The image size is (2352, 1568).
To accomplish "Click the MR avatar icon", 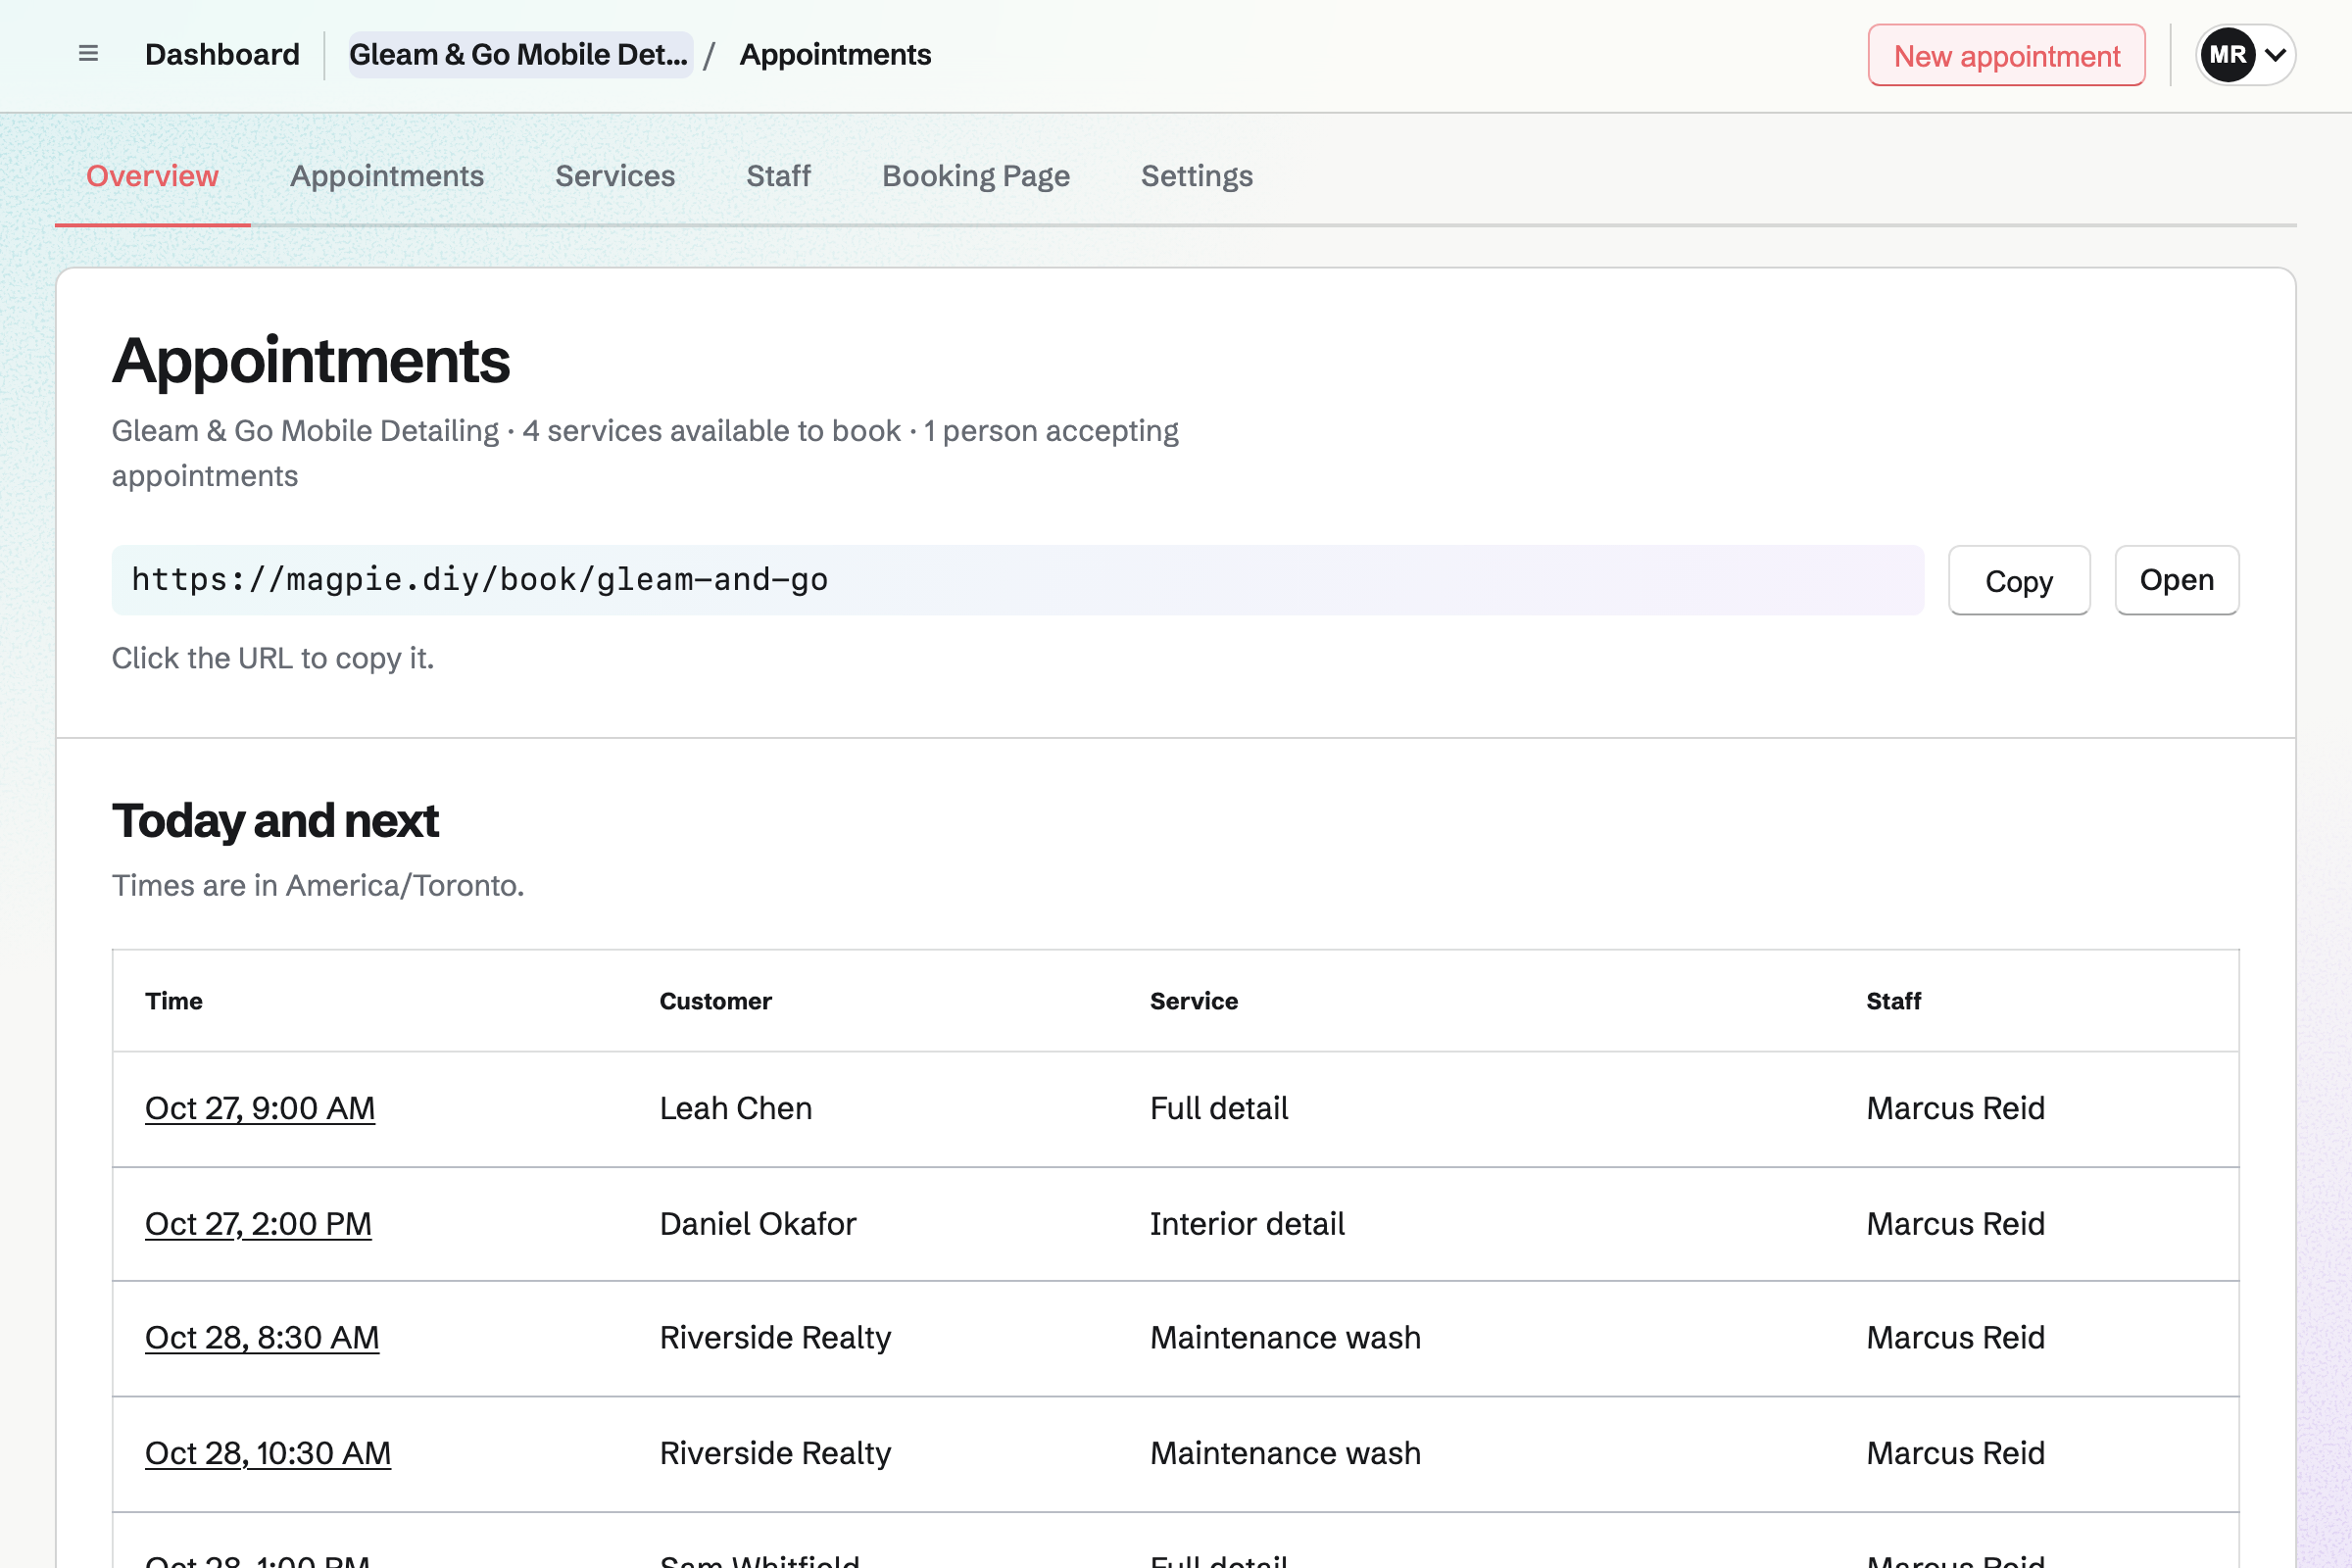I will tap(2228, 55).
